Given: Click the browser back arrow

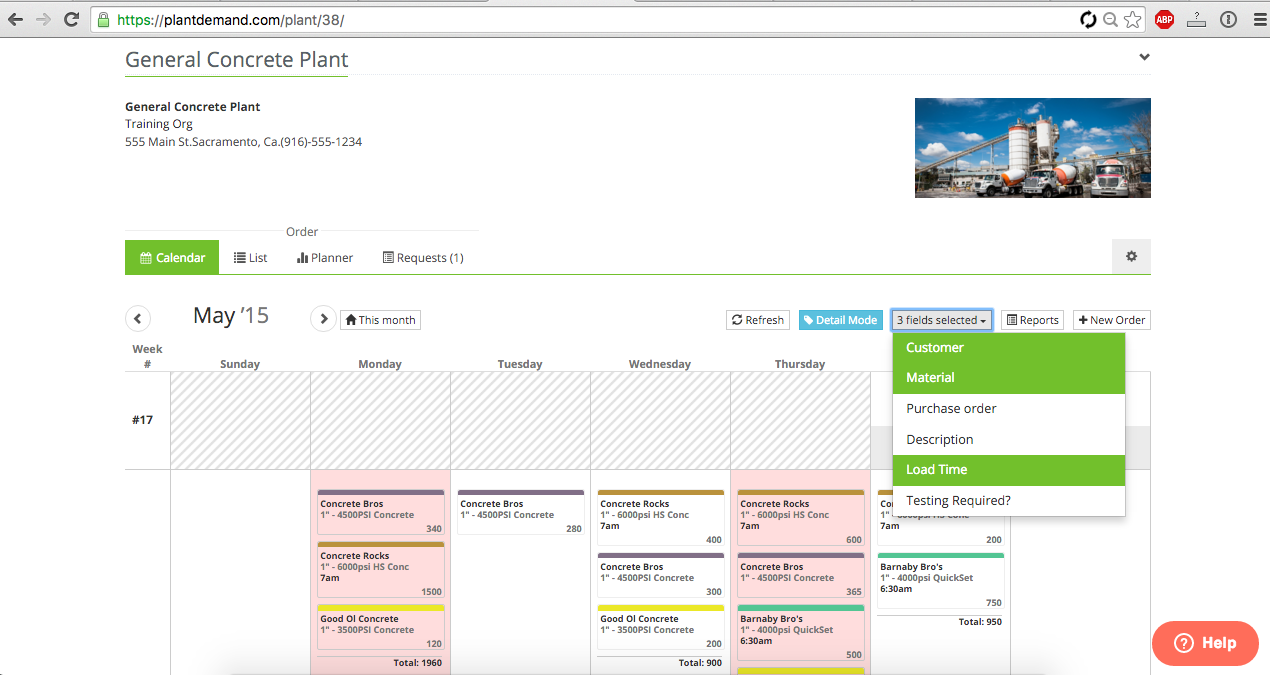Looking at the screenshot, I should point(15,19).
